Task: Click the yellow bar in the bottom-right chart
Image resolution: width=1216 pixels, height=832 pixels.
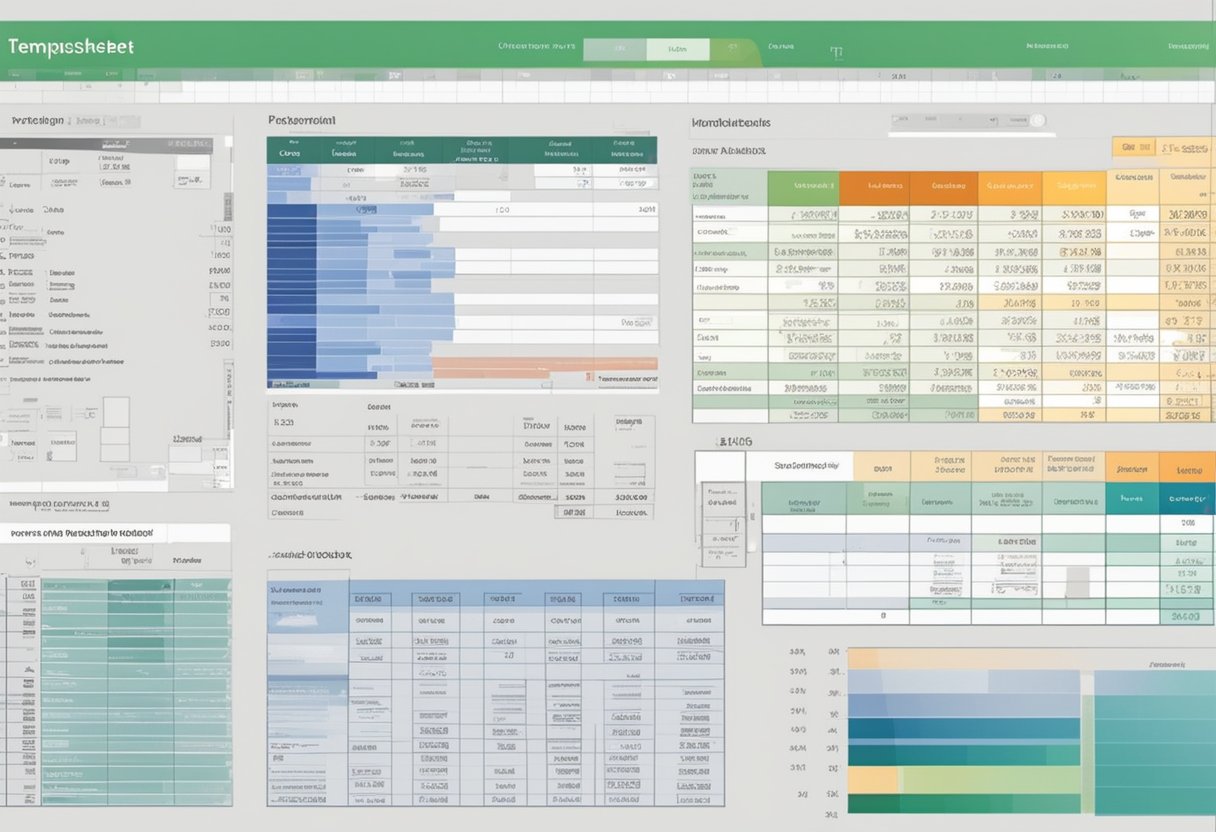Action: [873, 779]
